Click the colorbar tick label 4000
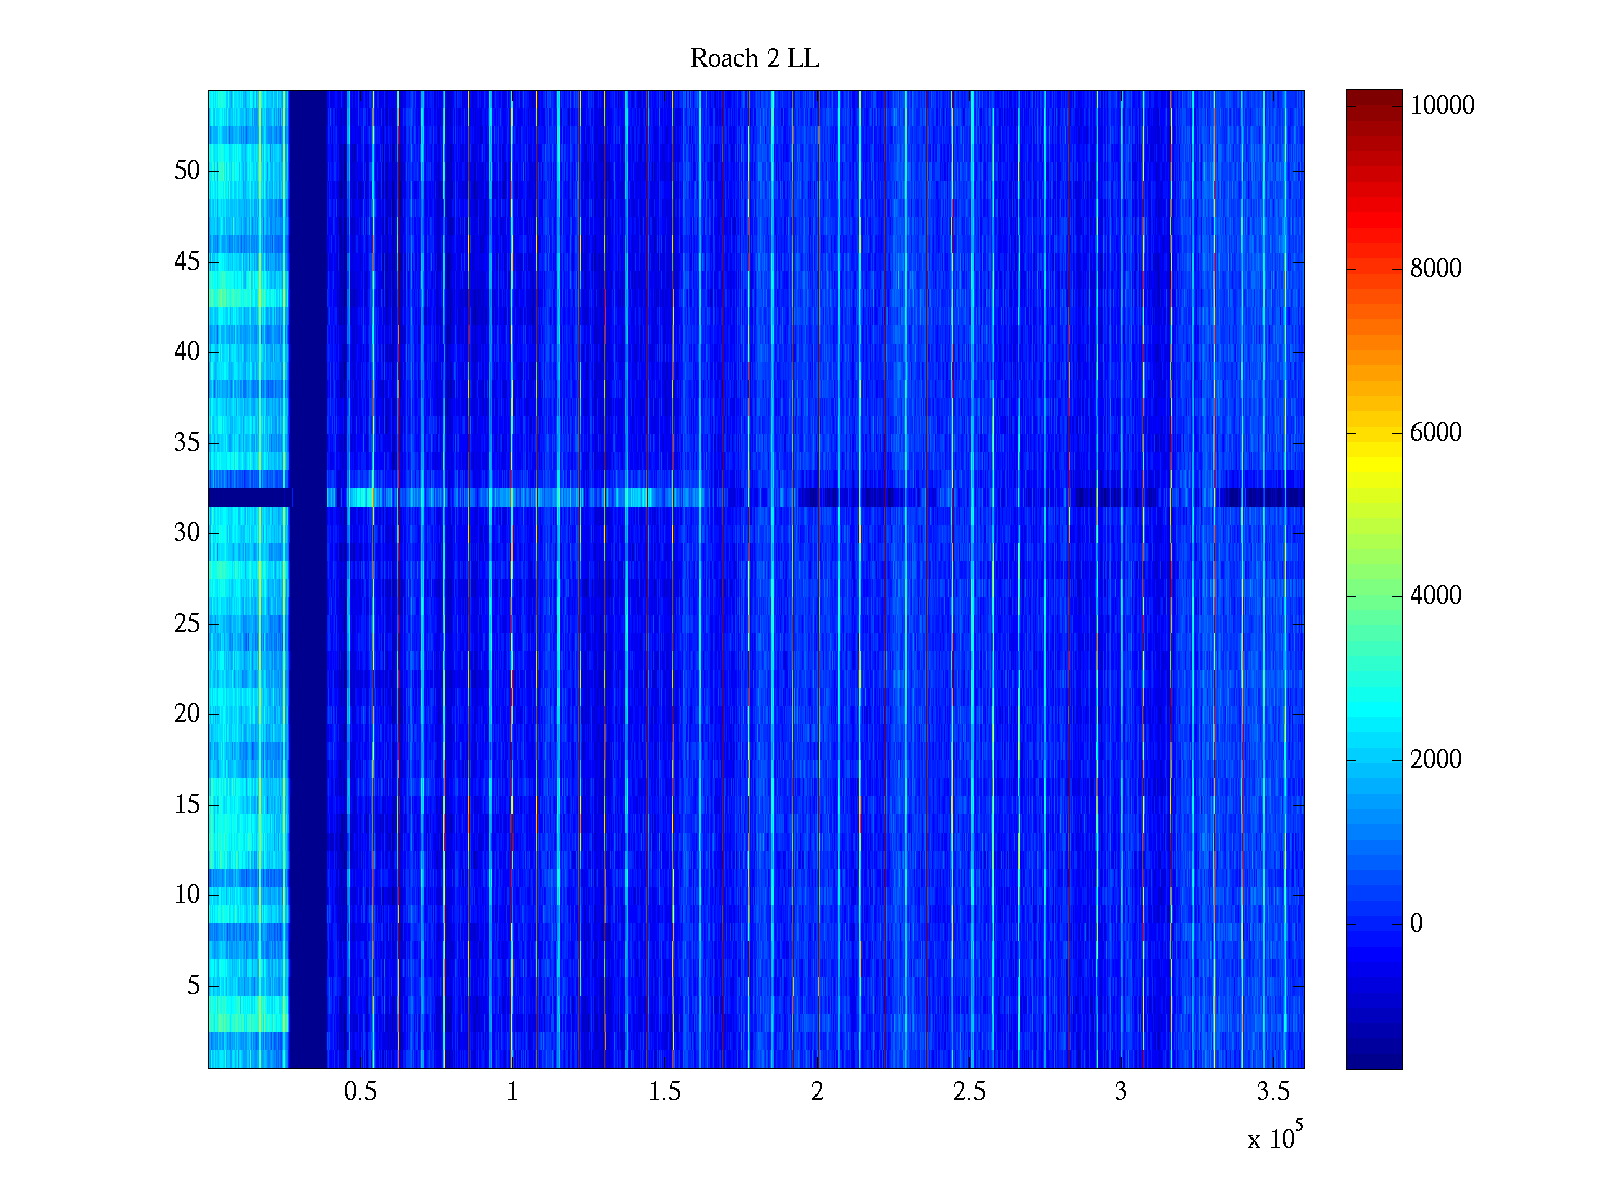This screenshot has height=1200, width=1600. pos(1435,596)
